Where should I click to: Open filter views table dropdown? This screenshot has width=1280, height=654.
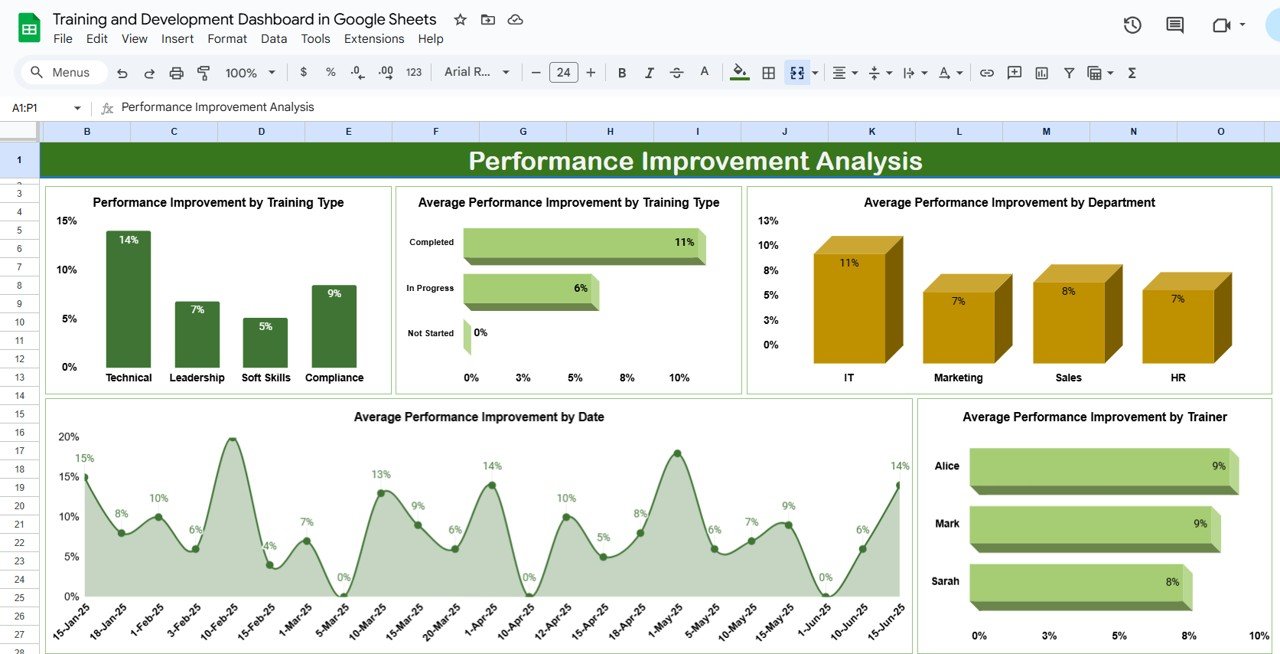(x=1099, y=73)
